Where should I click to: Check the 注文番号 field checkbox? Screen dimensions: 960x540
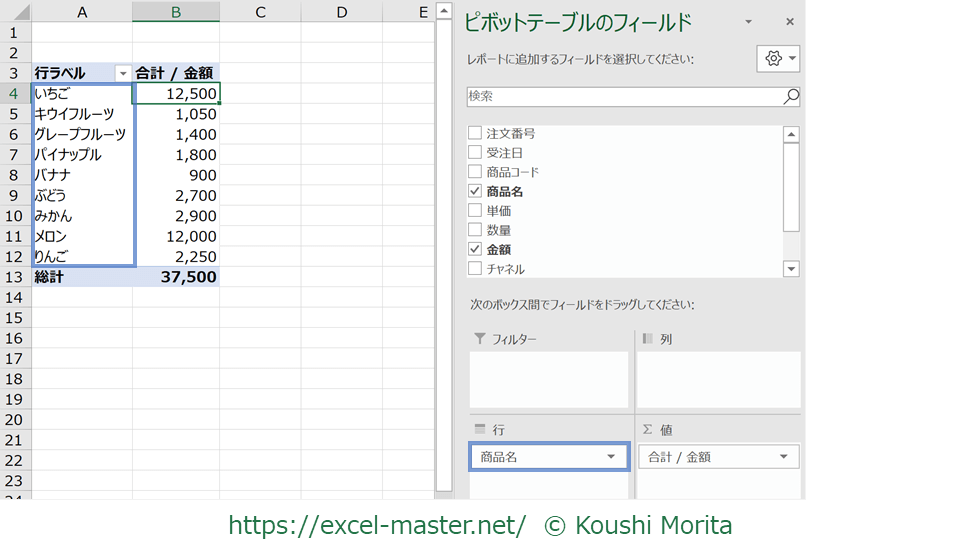coord(475,133)
